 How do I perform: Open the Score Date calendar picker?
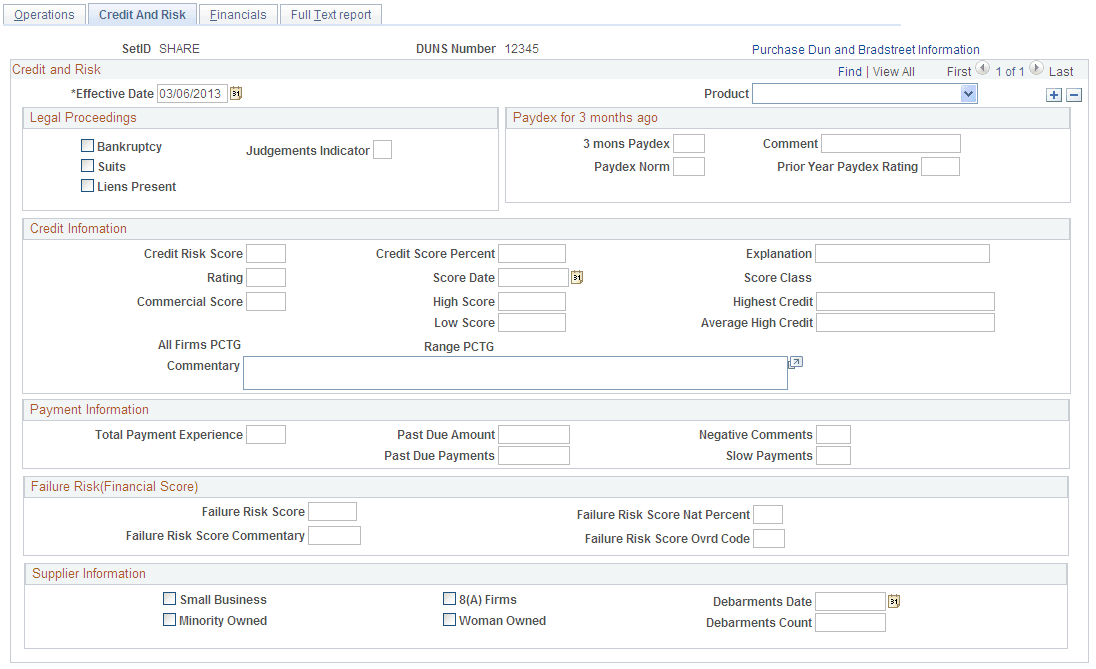(x=576, y=276)
